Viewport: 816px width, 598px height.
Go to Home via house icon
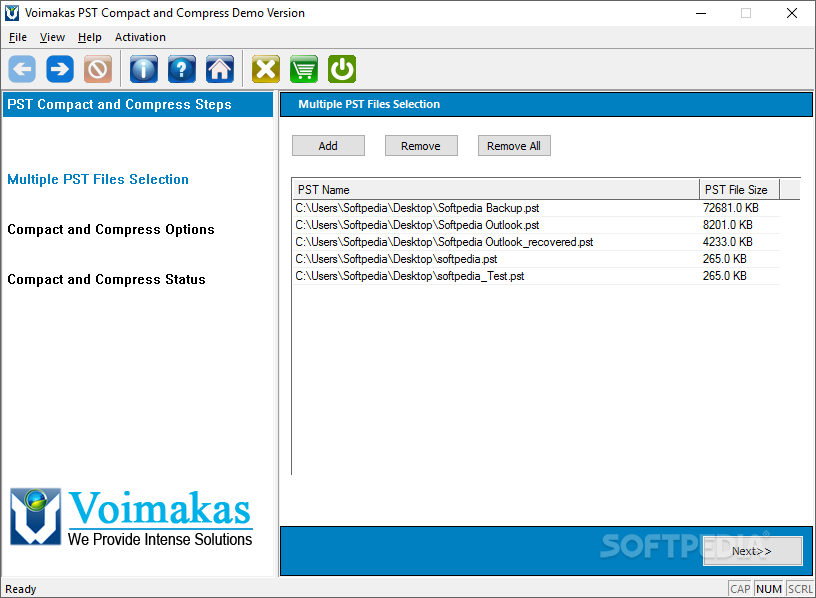coord(220,69)
